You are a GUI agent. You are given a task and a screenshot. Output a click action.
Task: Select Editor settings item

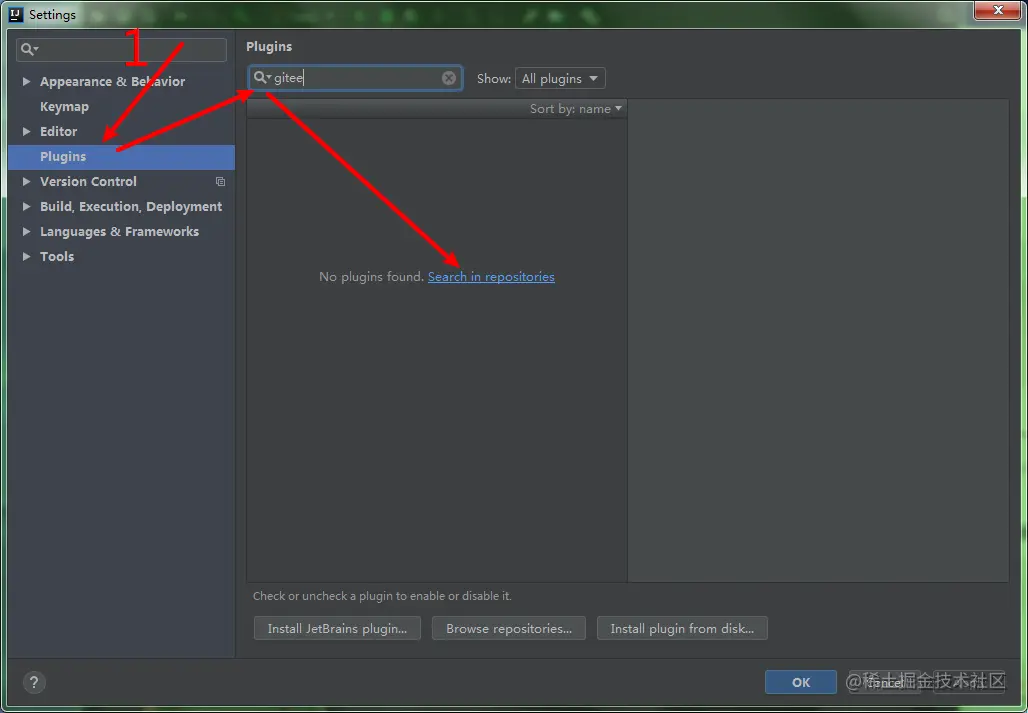(58, 131)
